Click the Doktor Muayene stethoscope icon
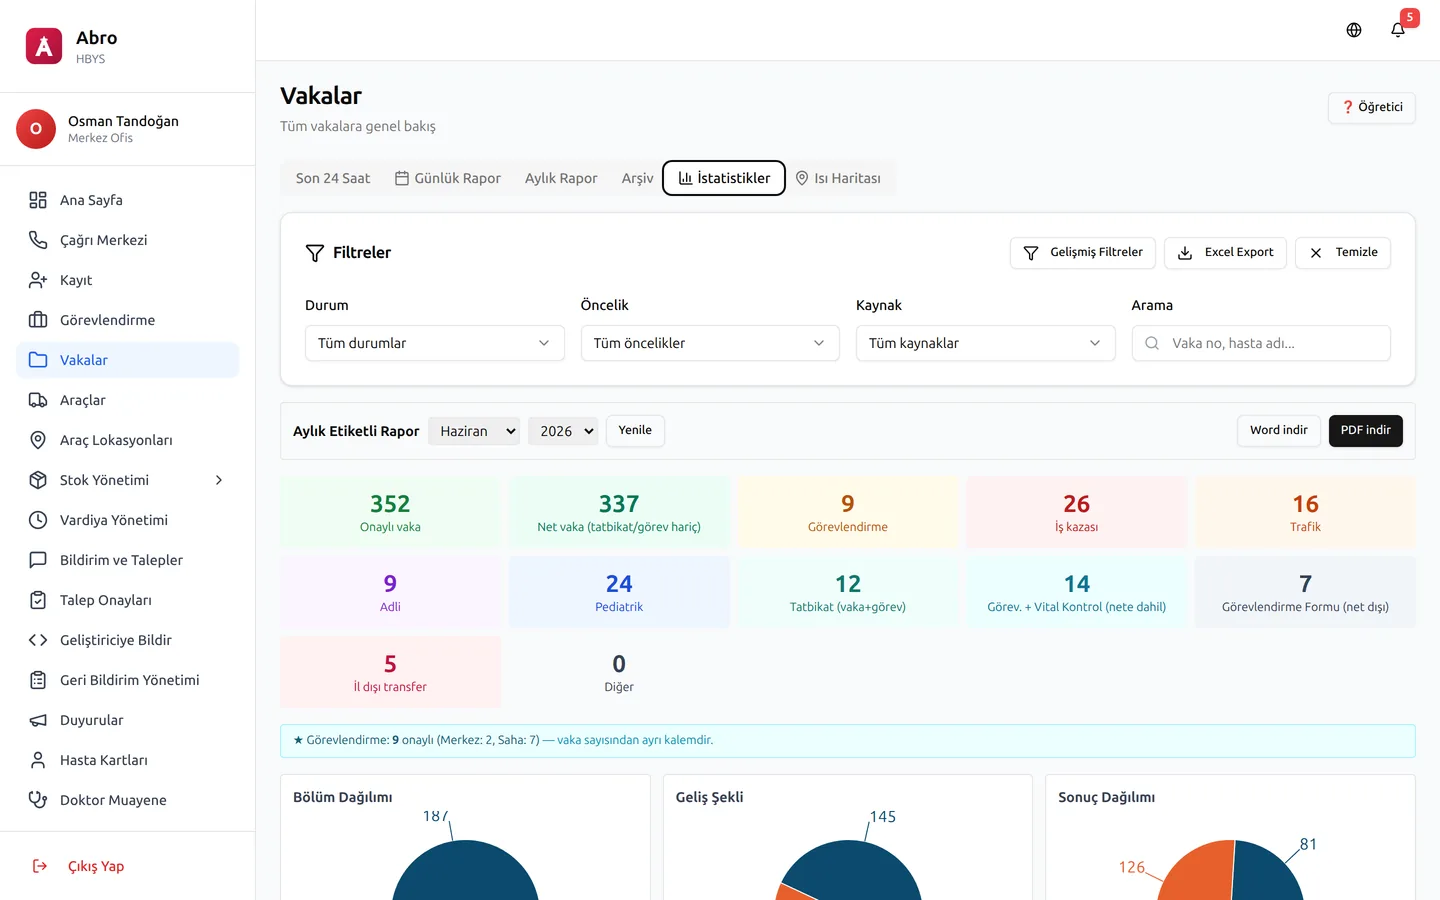This screenshot has width=1440, height=900. pos(38,800)
